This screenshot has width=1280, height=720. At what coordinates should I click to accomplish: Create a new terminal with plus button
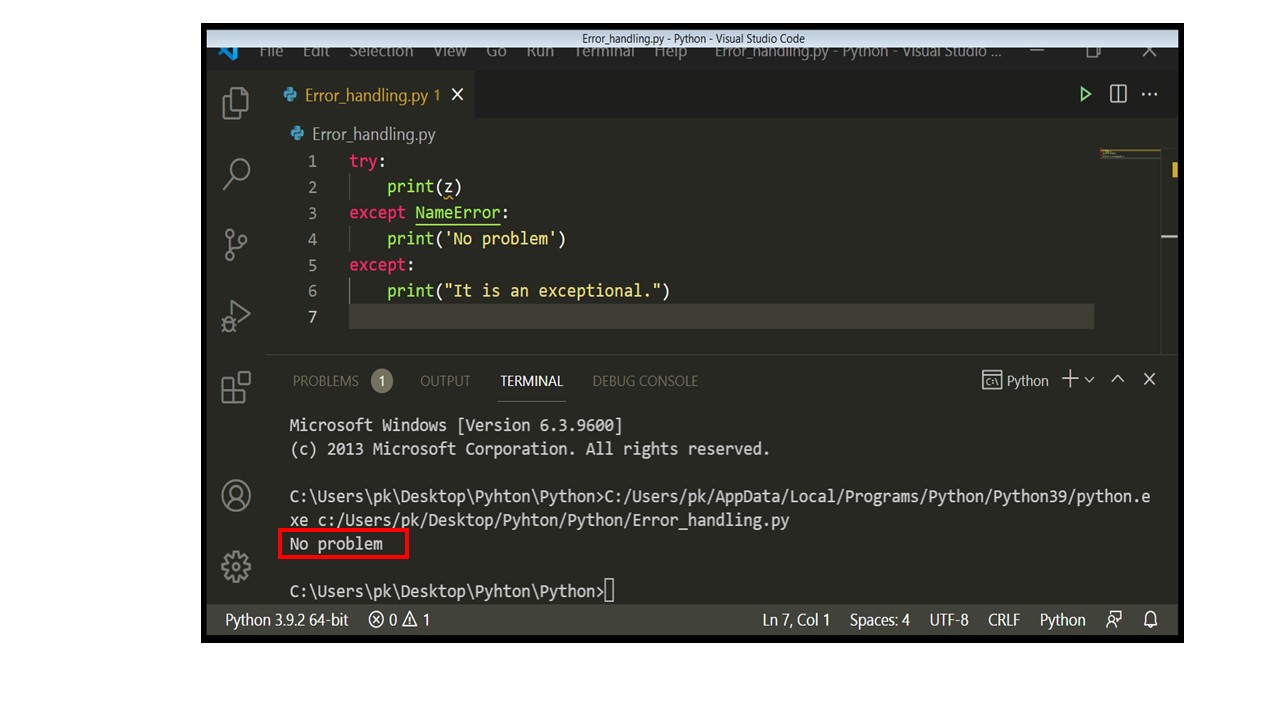click(x=1071, y=380)
